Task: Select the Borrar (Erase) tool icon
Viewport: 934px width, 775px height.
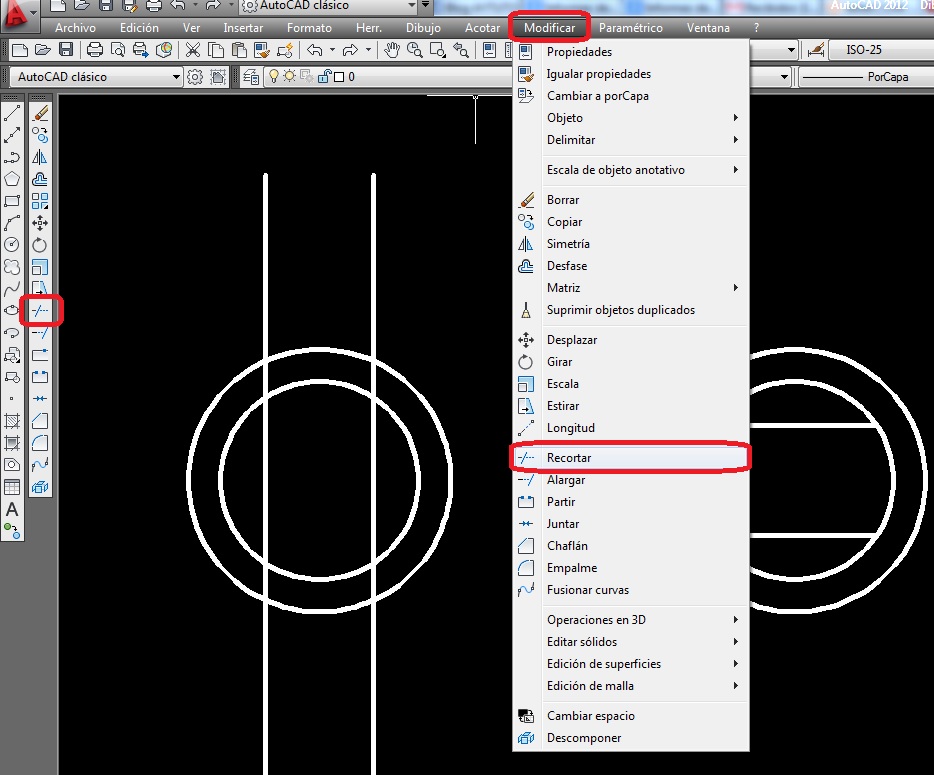Action: (x=40, y=112)
